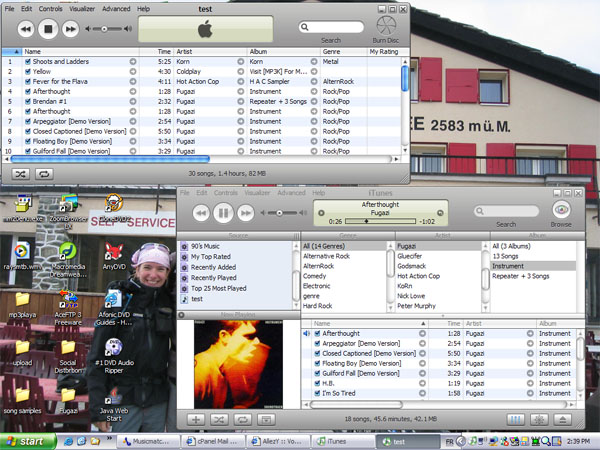Click the Browse eye icon

pos(561,210)
